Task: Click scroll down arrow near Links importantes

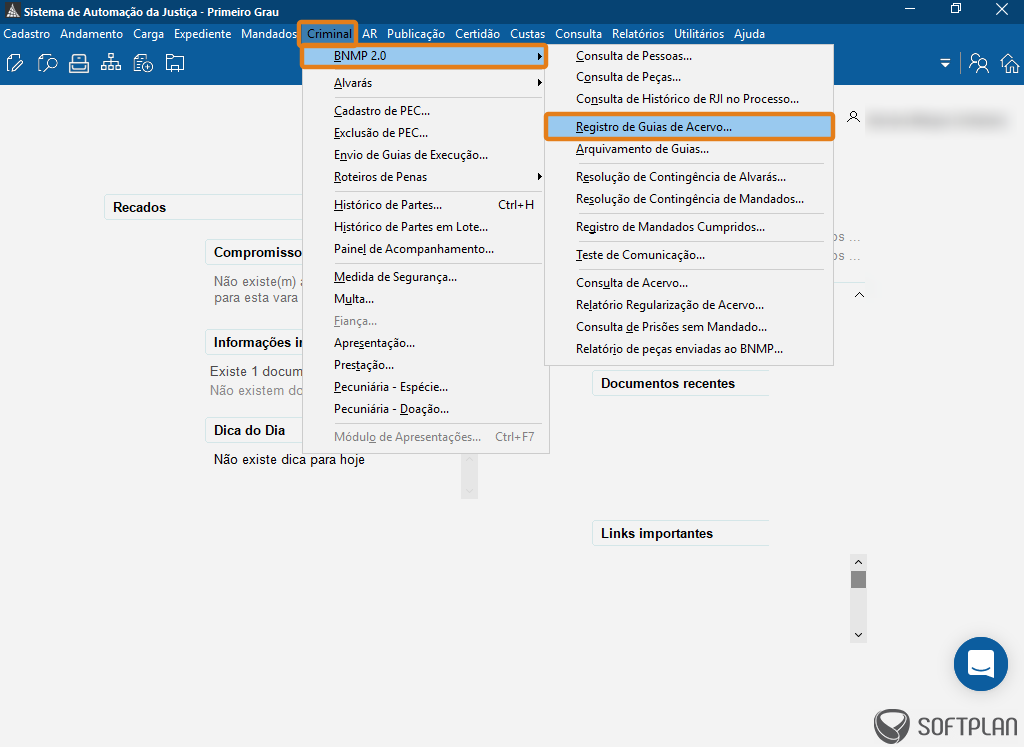Action: [x=858, y=635]
